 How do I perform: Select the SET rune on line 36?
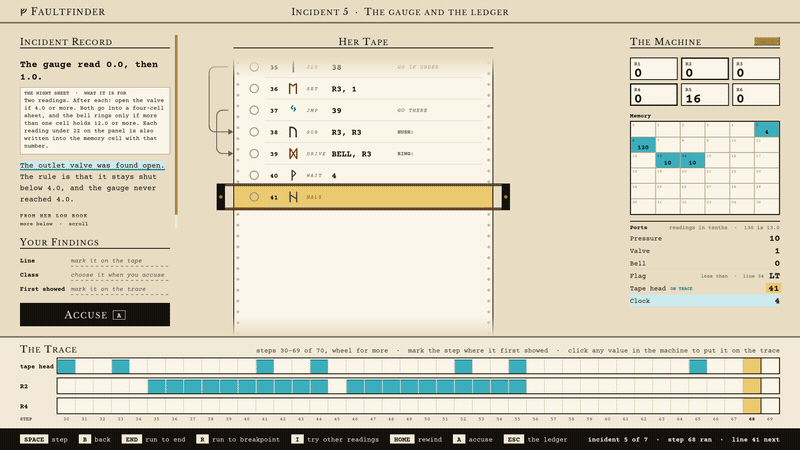pos(293,89)
